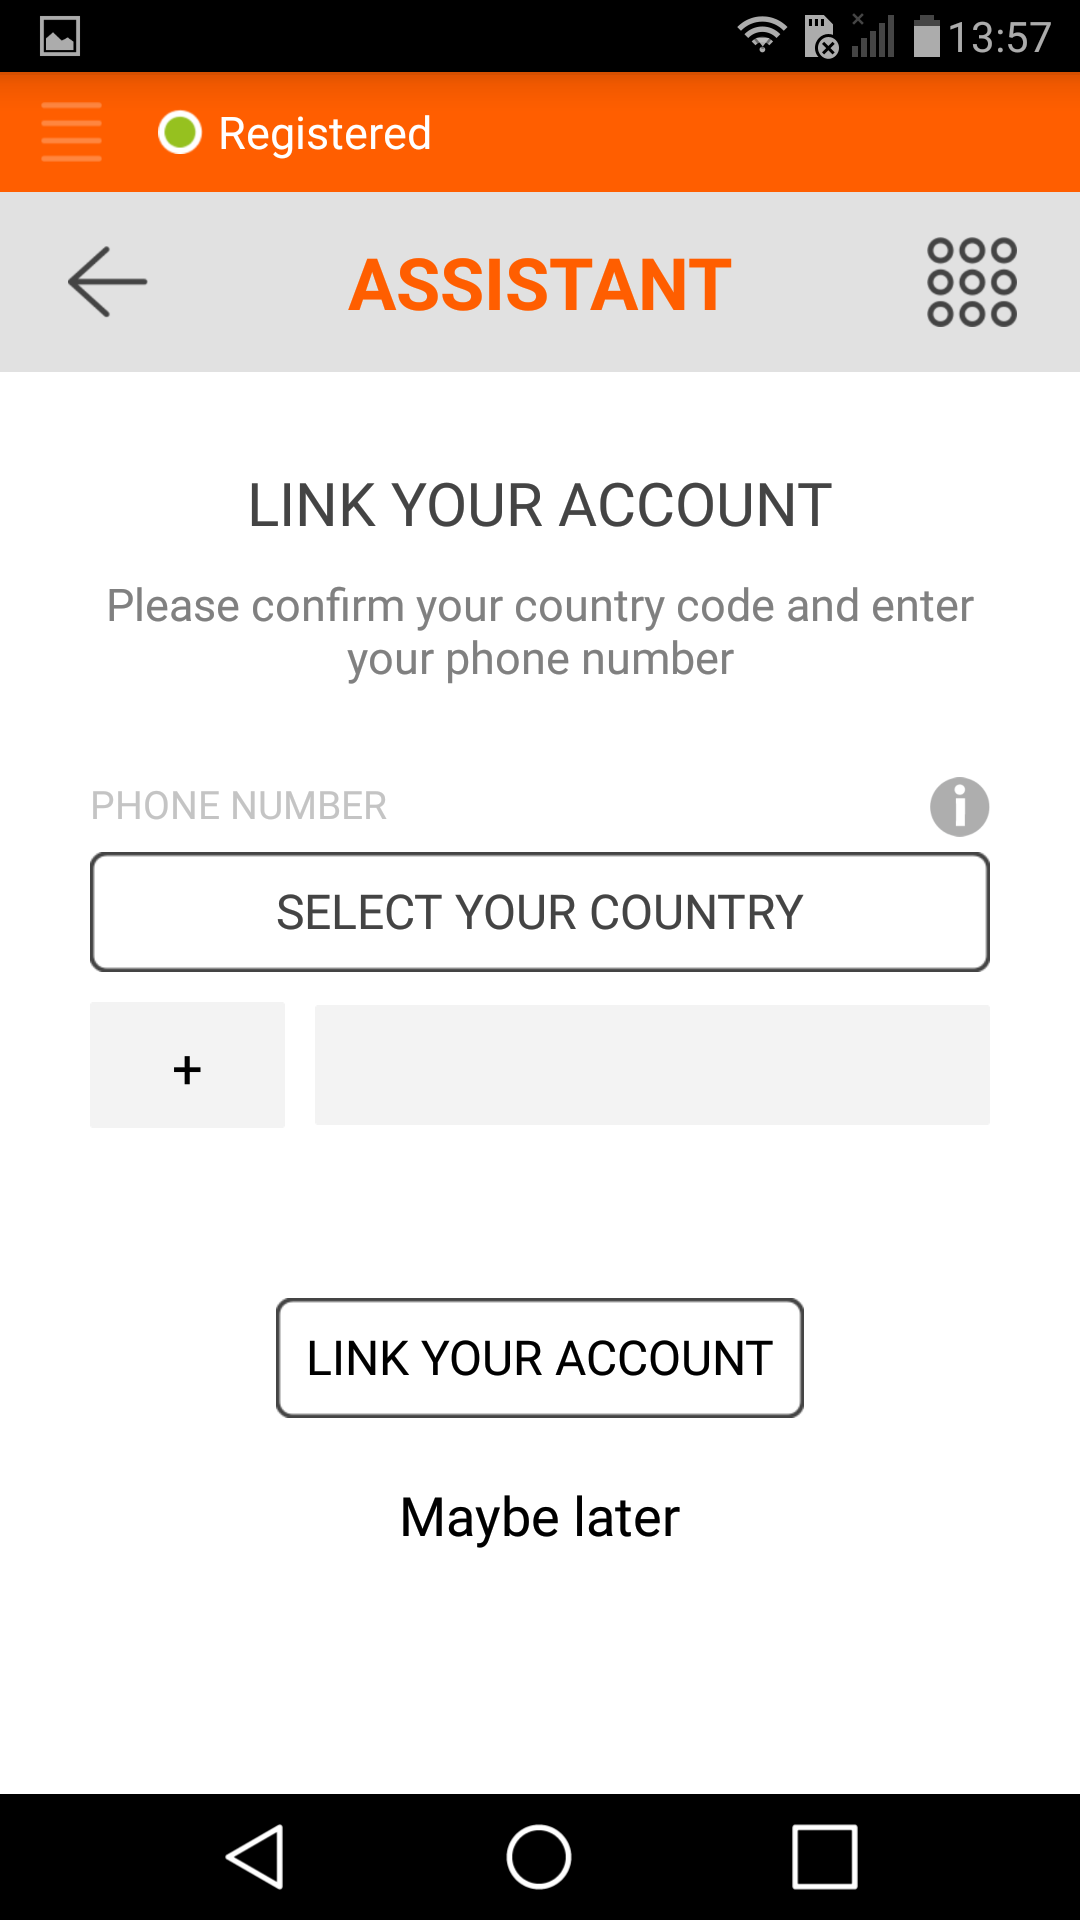Viewport: 1080px width, 1920px height.
Task: Tap the screenshot notification icon
Action: [60, 37]
